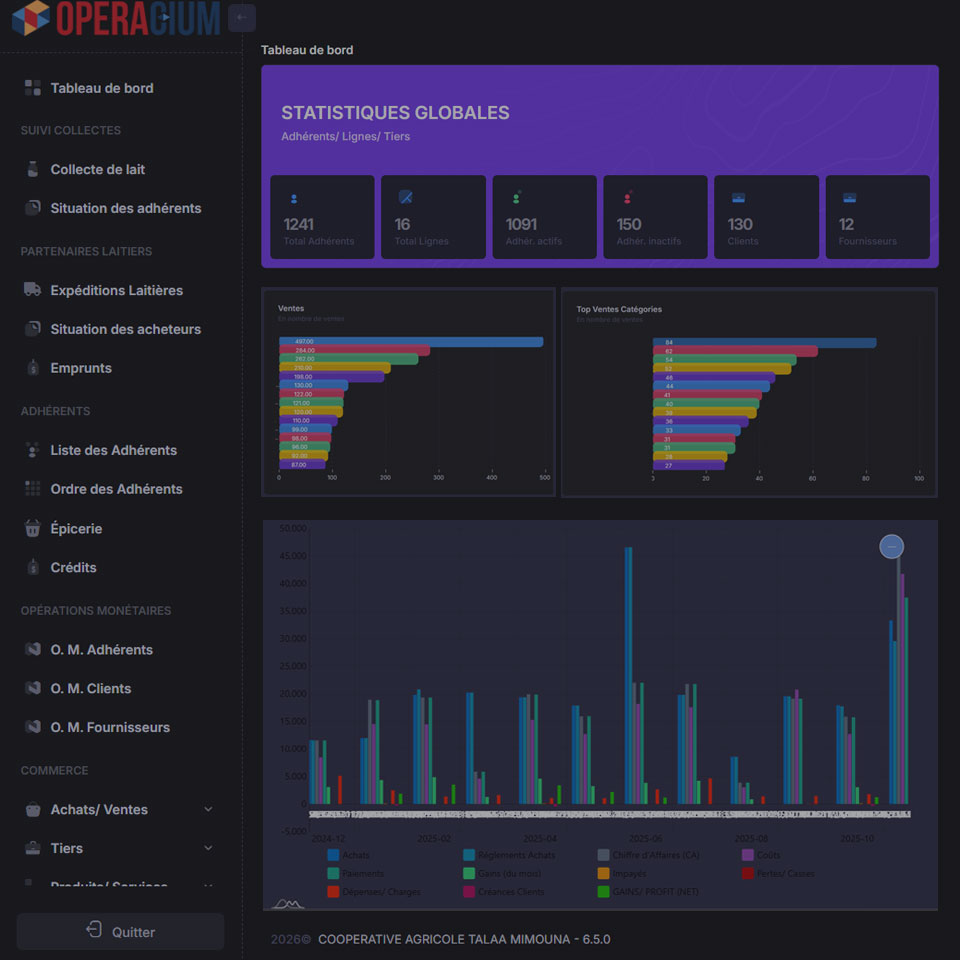960x960 pixels.
Task: Expand the Produits/ Services submenu chevron
Action: [208, 885]
